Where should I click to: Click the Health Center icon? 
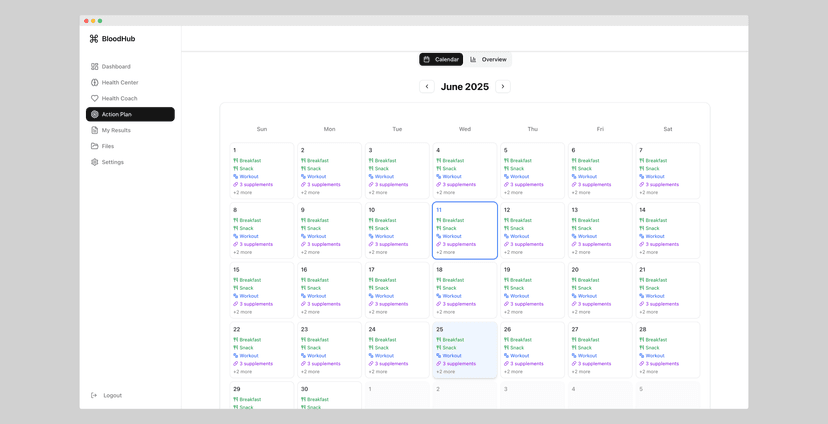95,82
